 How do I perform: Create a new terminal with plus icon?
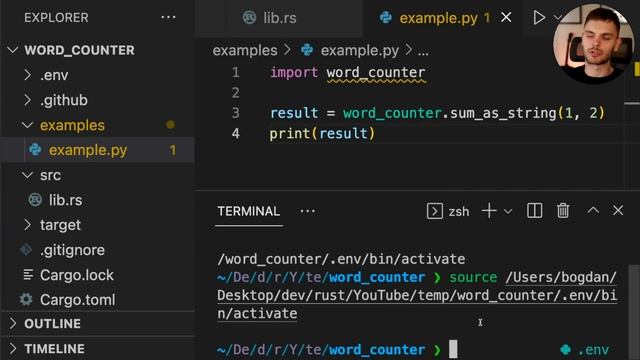click(489, 211)
